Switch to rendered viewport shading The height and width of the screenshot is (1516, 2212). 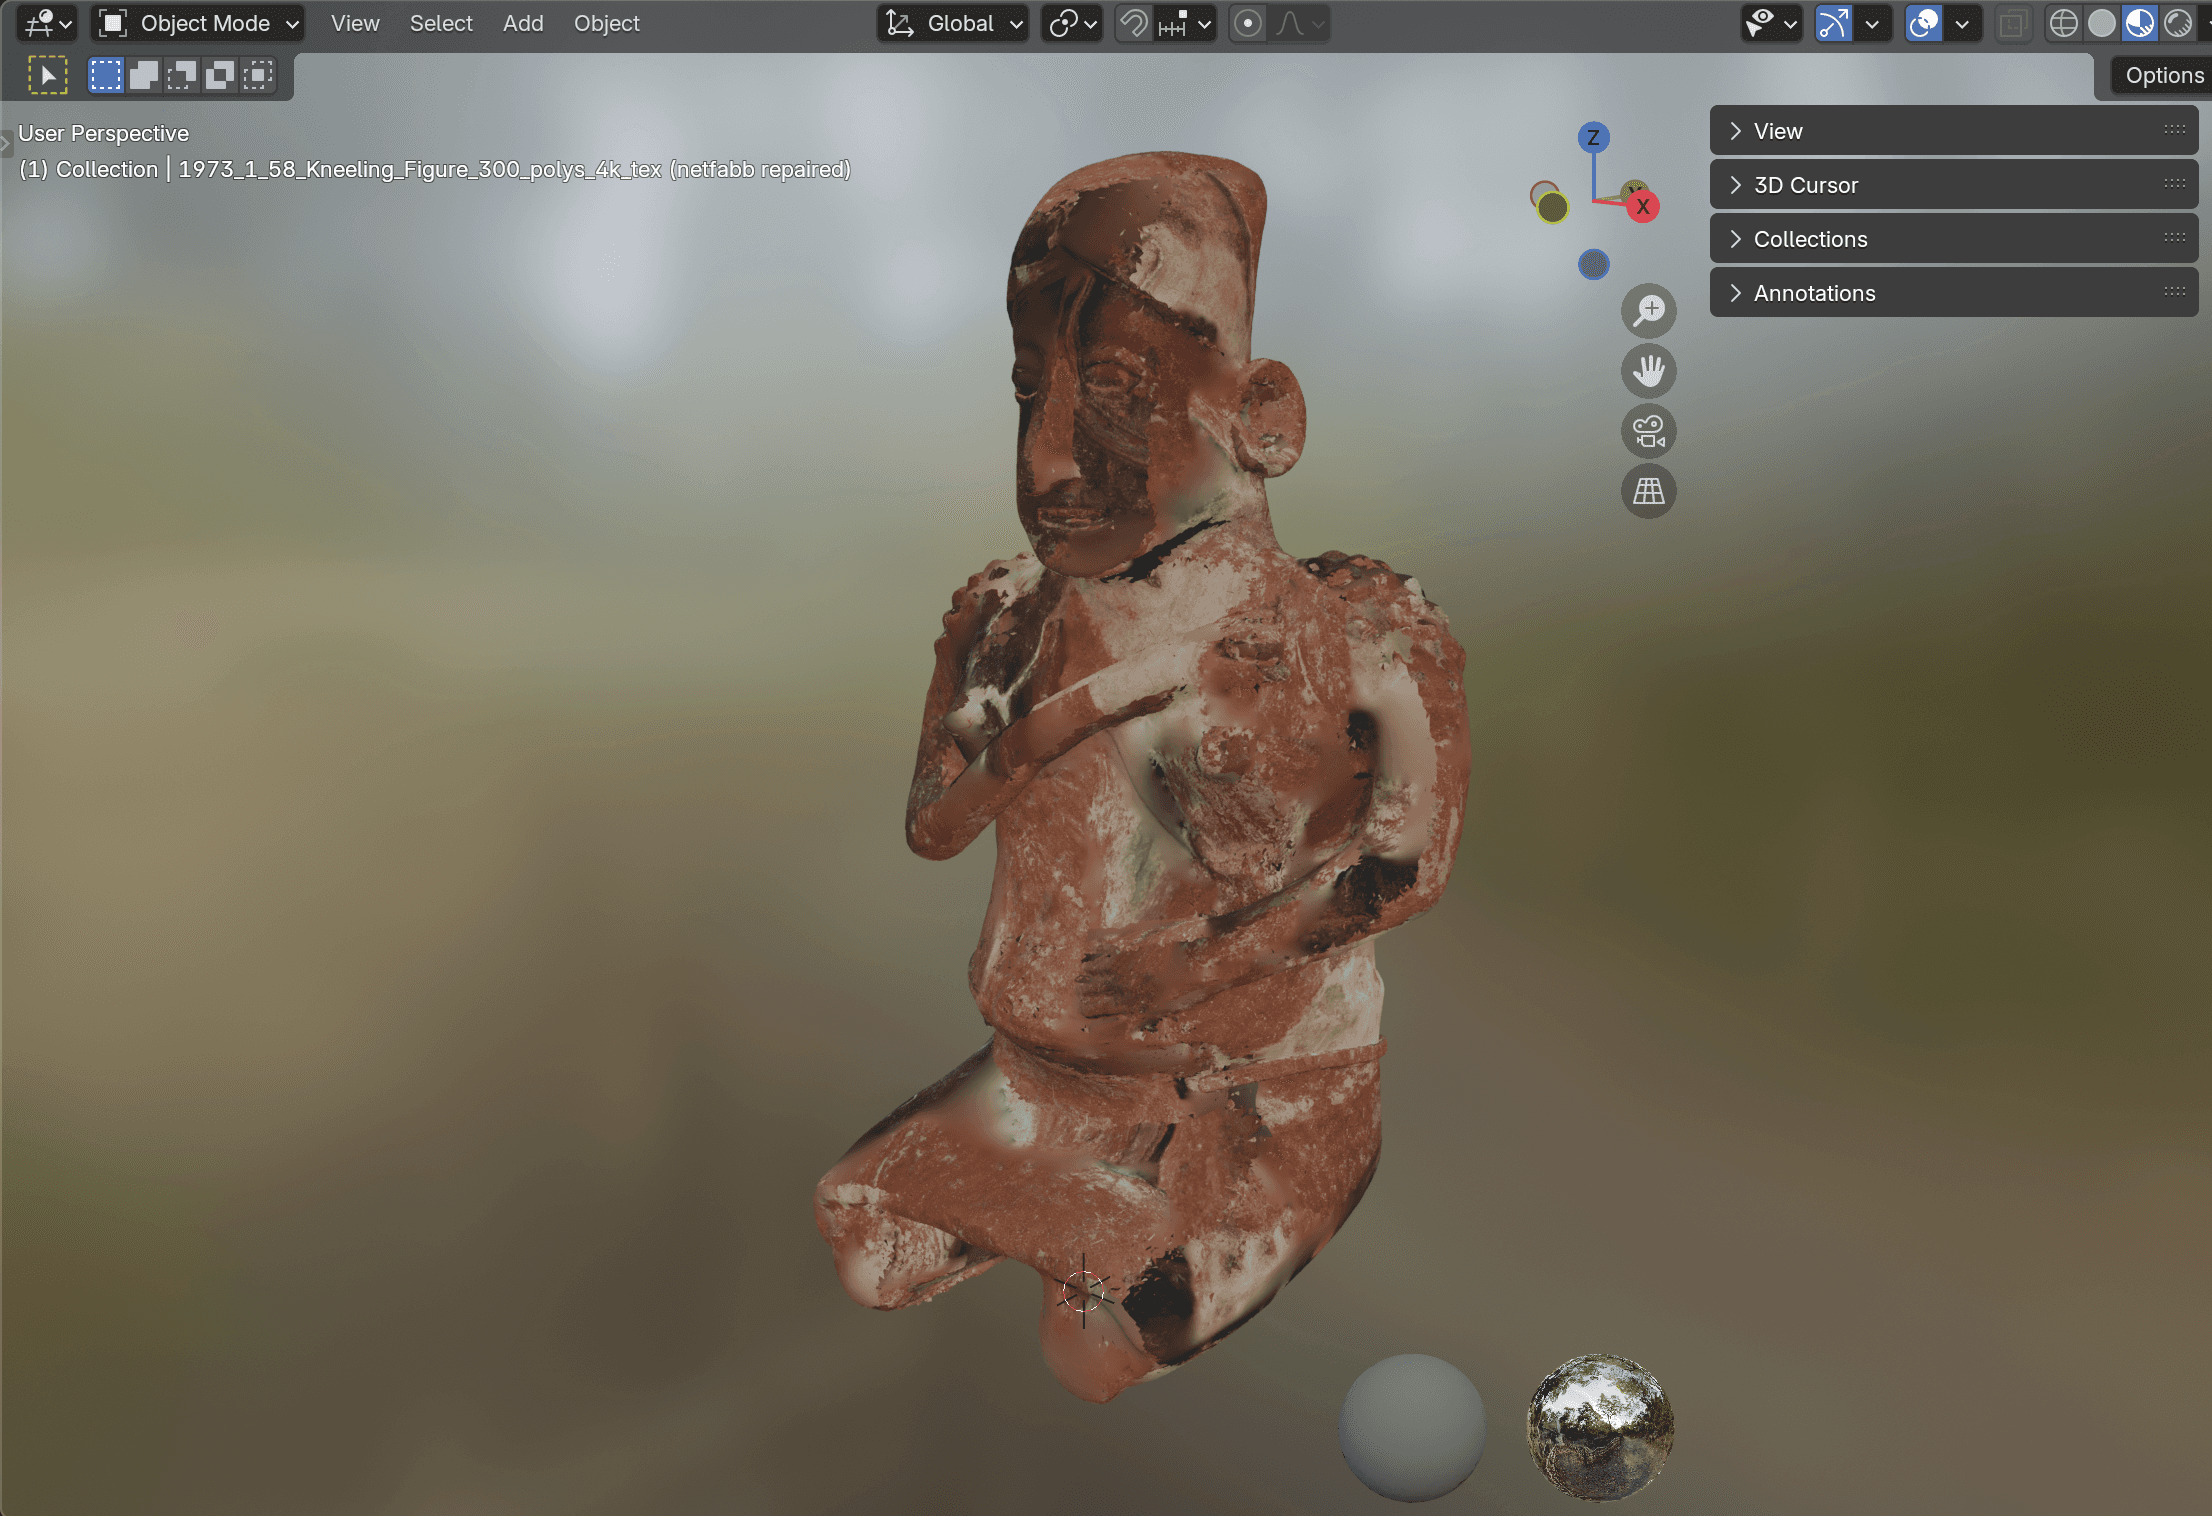click(2177, 23)
